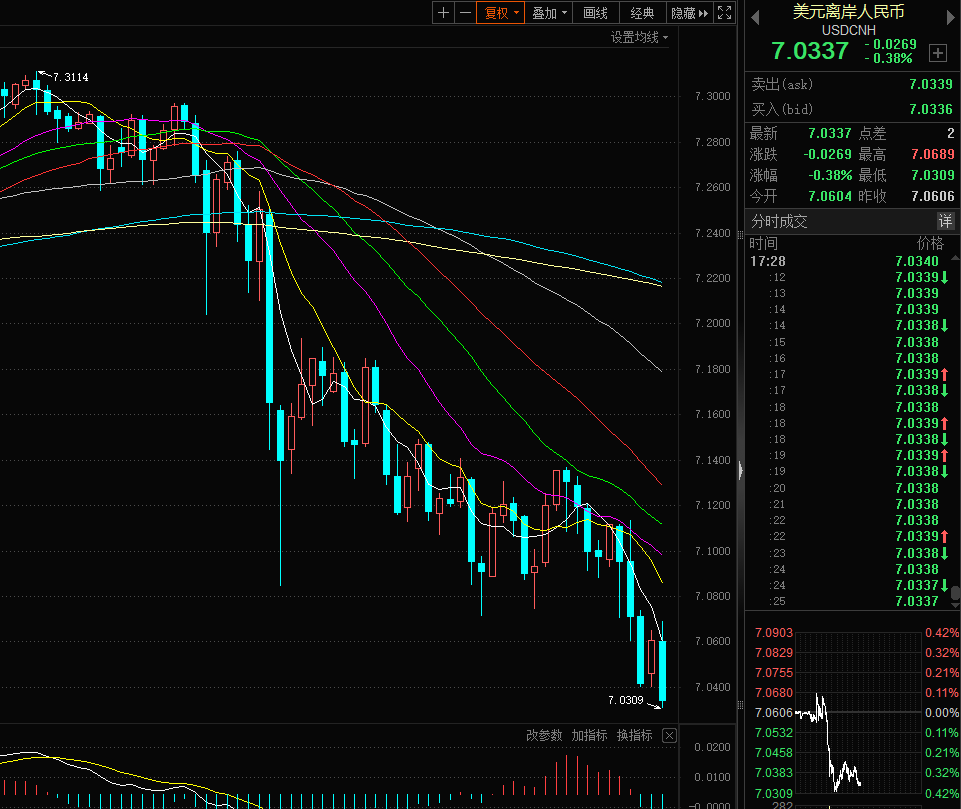The height and width of the screenshot is (809, 961).
Task: Expand the 设置均线 moving average menu
Action: click(640, 37)
